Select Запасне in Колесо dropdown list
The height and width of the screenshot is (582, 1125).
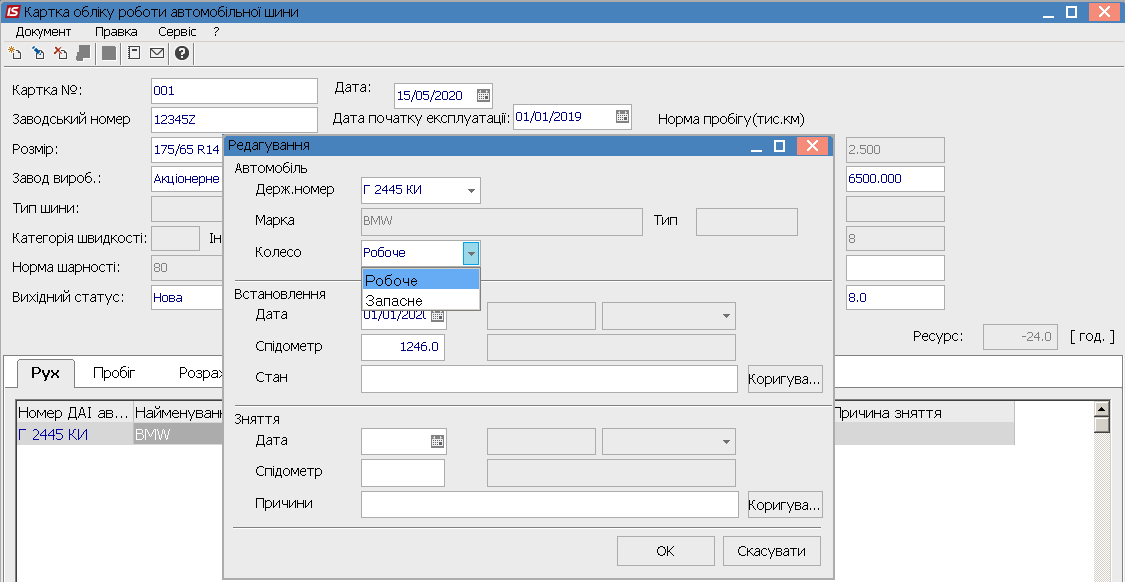point(420,300)
